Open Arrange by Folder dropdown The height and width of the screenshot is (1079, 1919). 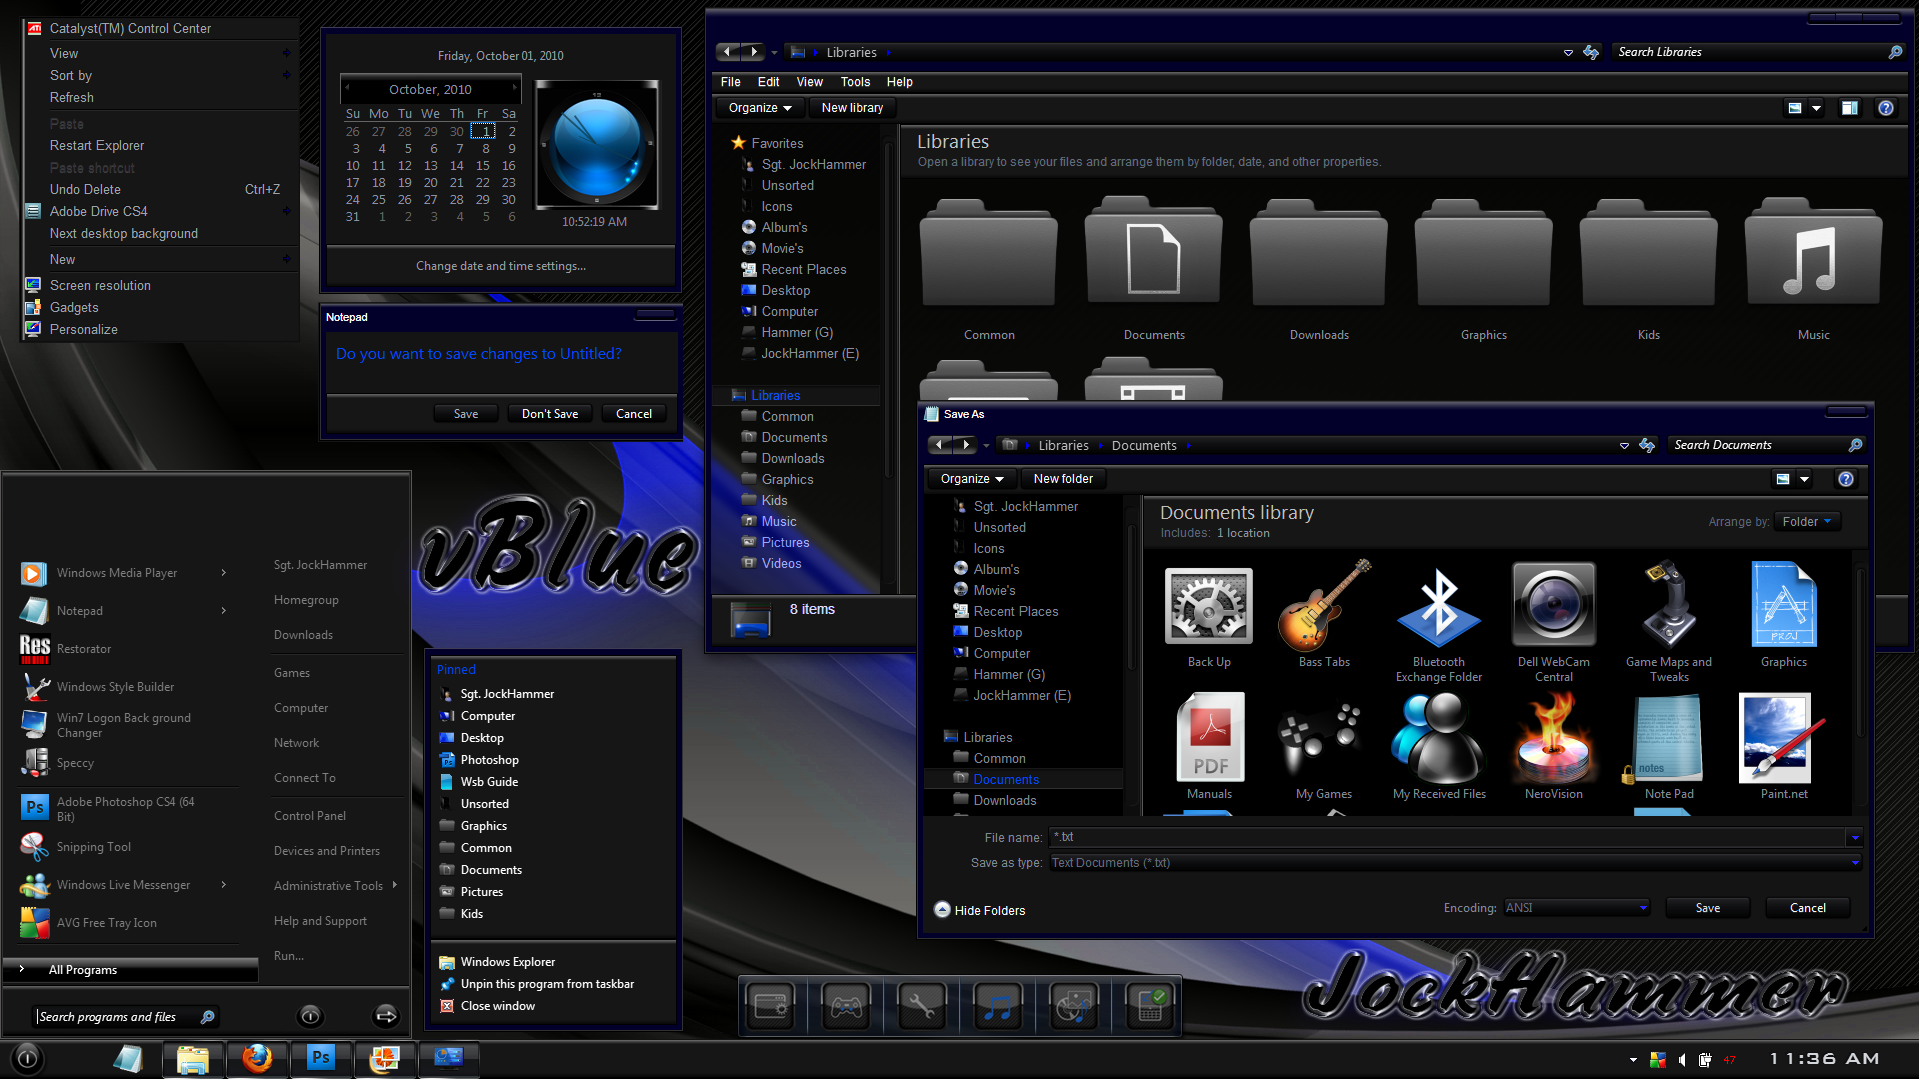(1807, 521)
